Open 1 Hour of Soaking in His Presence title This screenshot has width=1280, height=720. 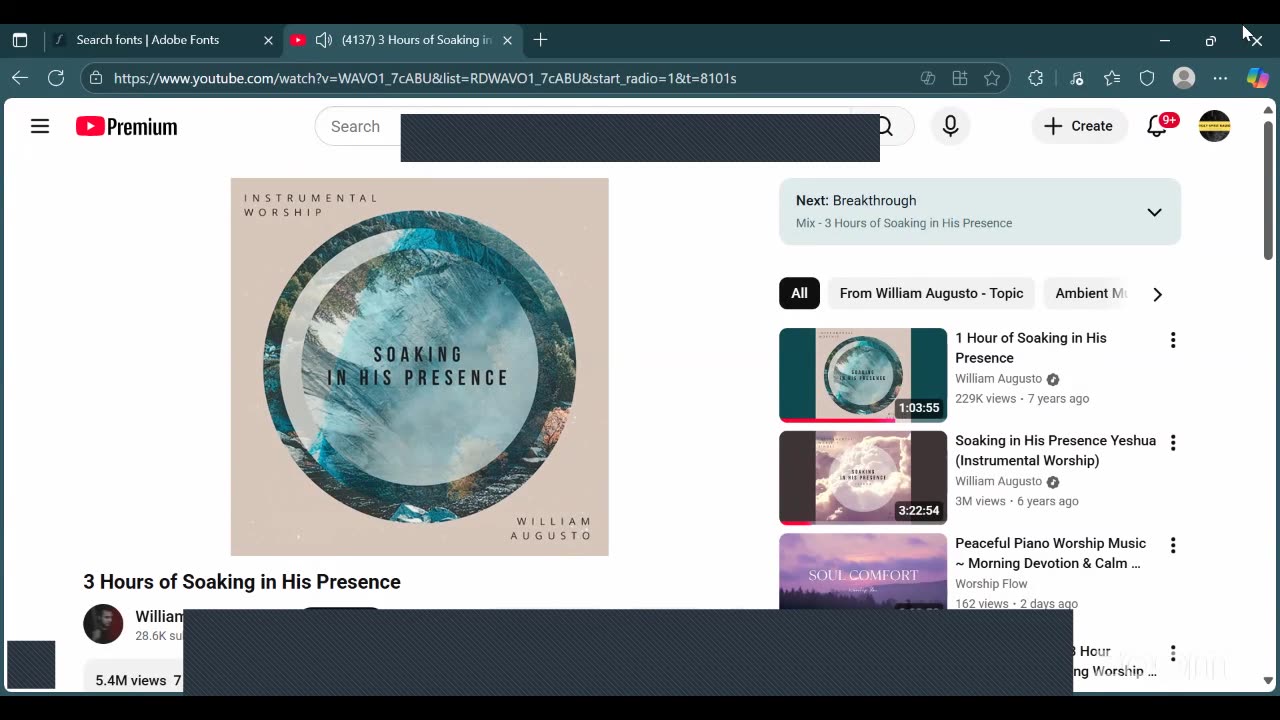coord(1031,348)
